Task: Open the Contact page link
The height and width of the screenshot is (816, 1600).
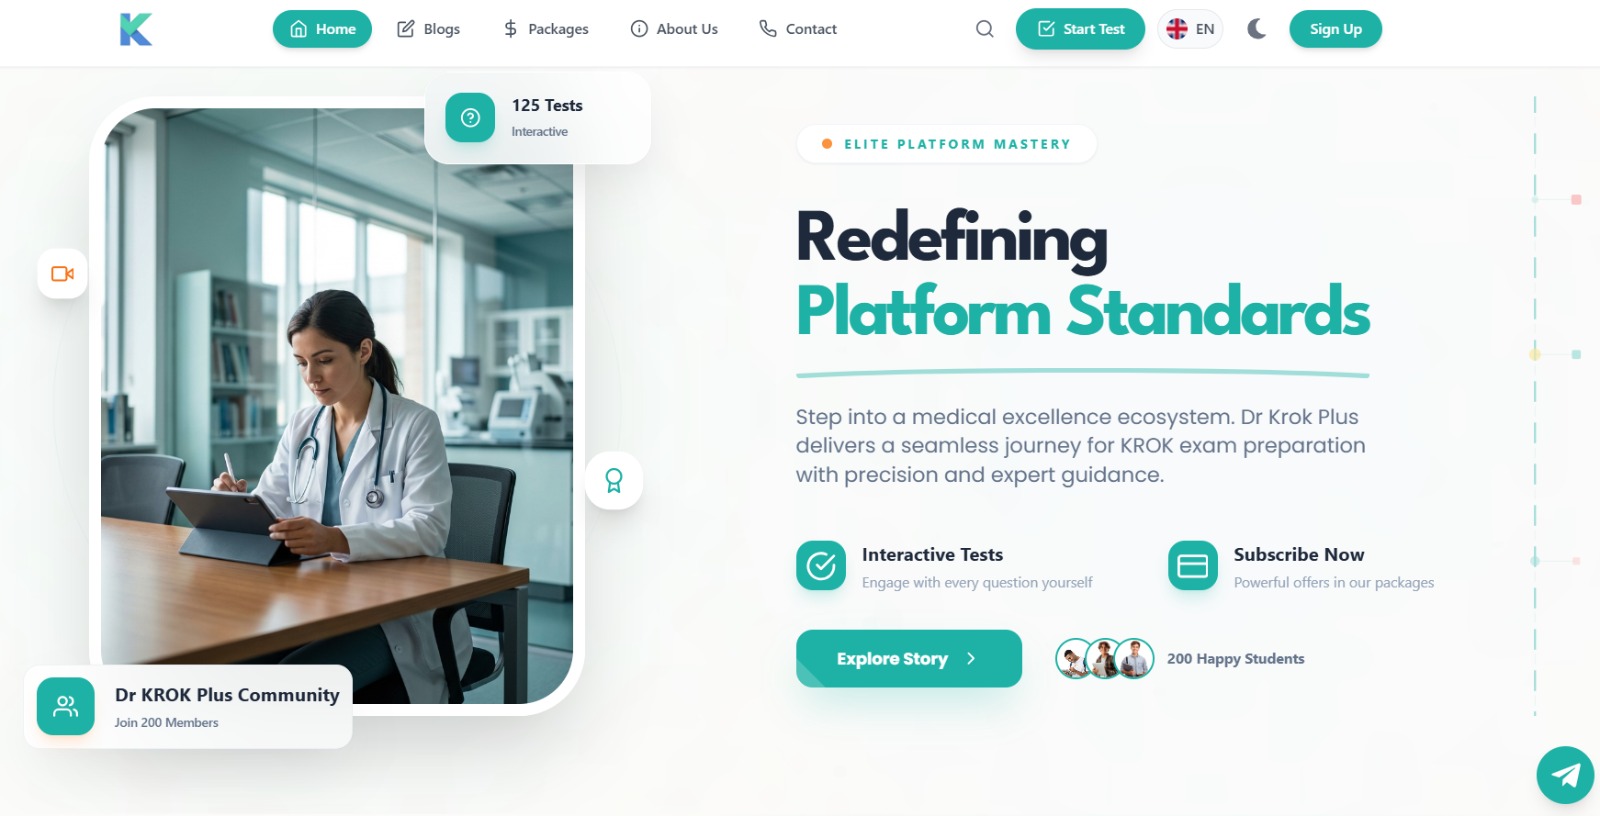Action: [797, 29]
